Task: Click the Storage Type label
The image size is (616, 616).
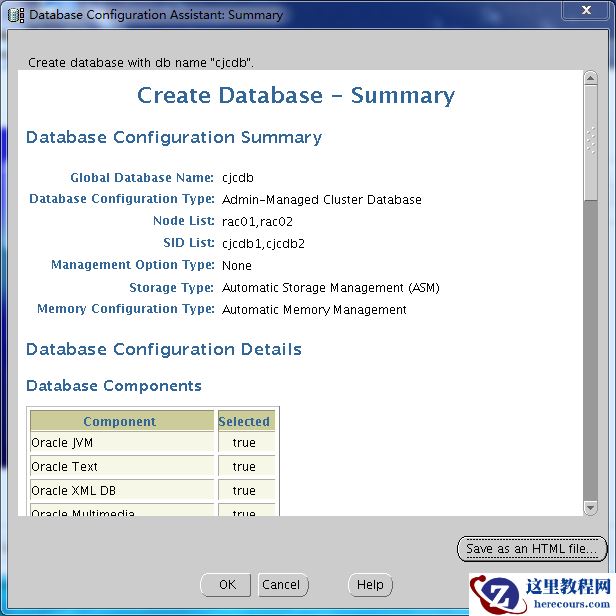Action: click(x=171, y=288)
